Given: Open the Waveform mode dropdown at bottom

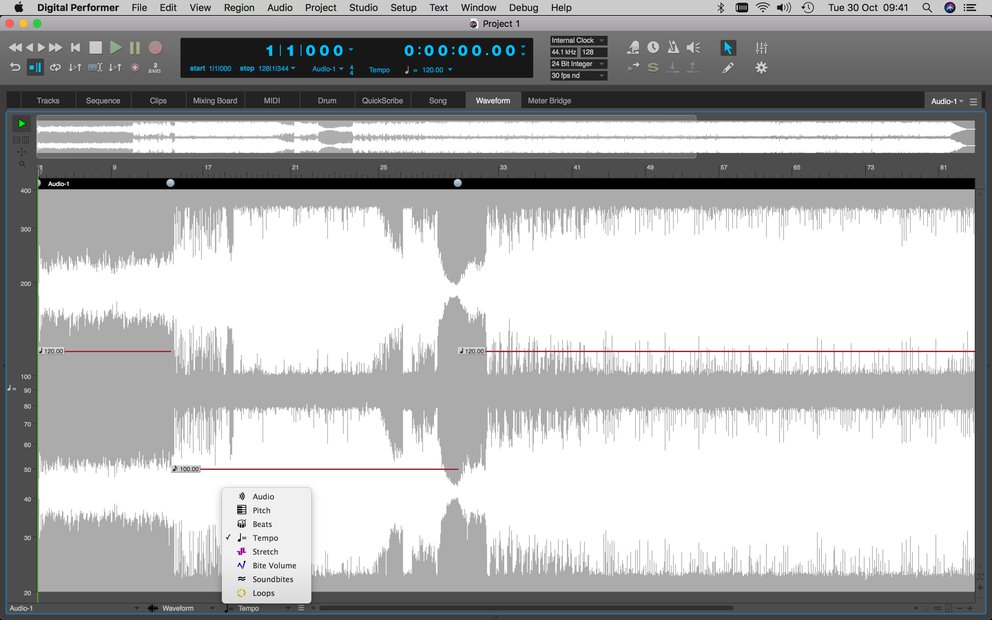Looking at the screenshot, I should [x=181, y=608].
